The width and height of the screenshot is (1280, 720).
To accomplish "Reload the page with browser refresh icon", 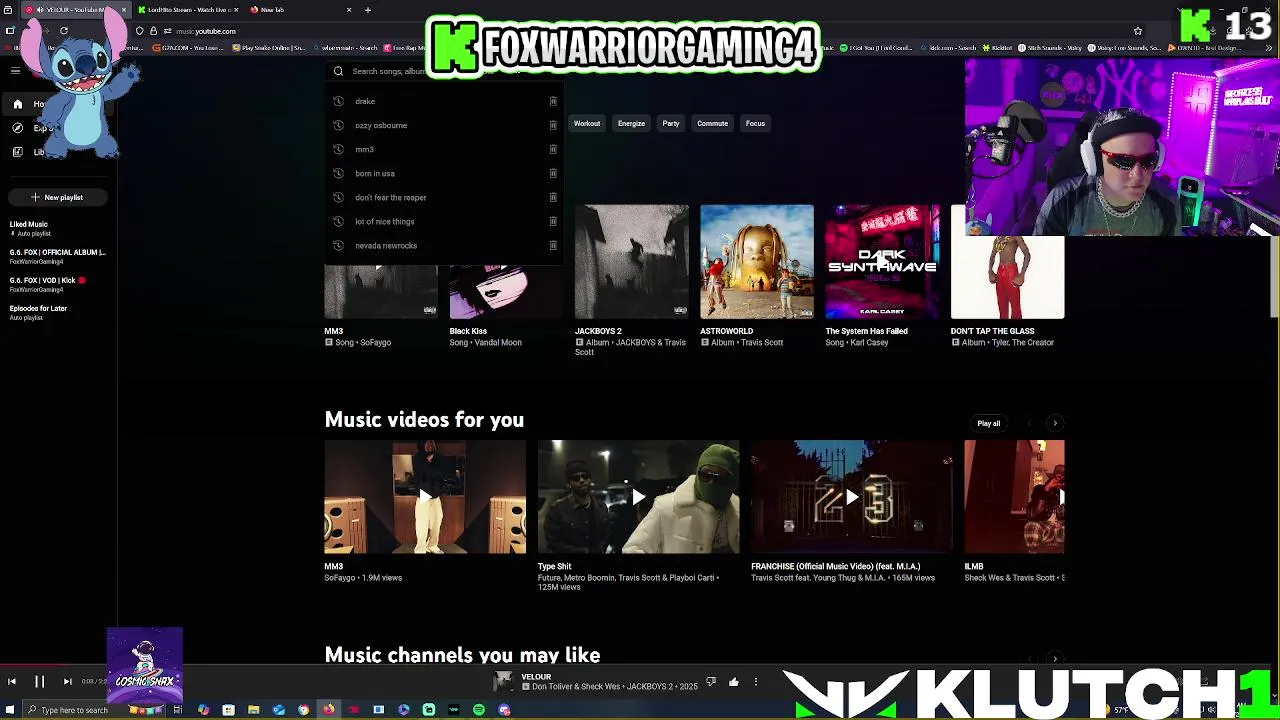I will [64, 31].
